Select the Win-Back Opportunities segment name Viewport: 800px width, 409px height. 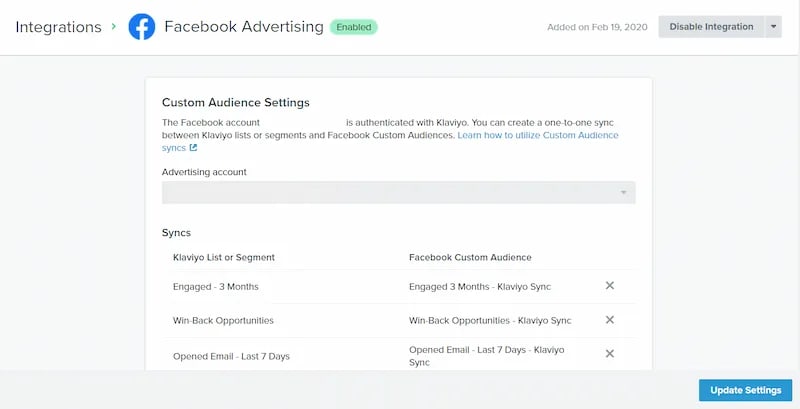pyautogui.click(x=223, y=320)
